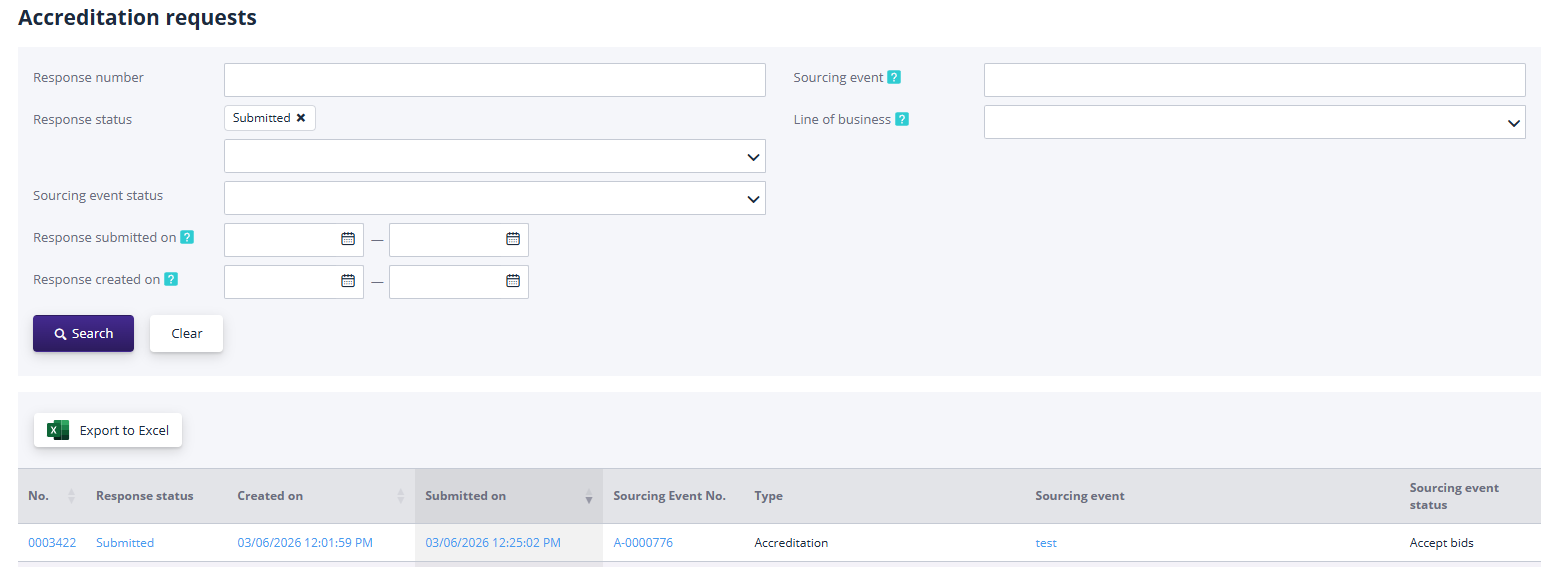The height and width of the screenshot is (567, 1547).
Task: Open response number 0003422 link
Action: point(52,543)
